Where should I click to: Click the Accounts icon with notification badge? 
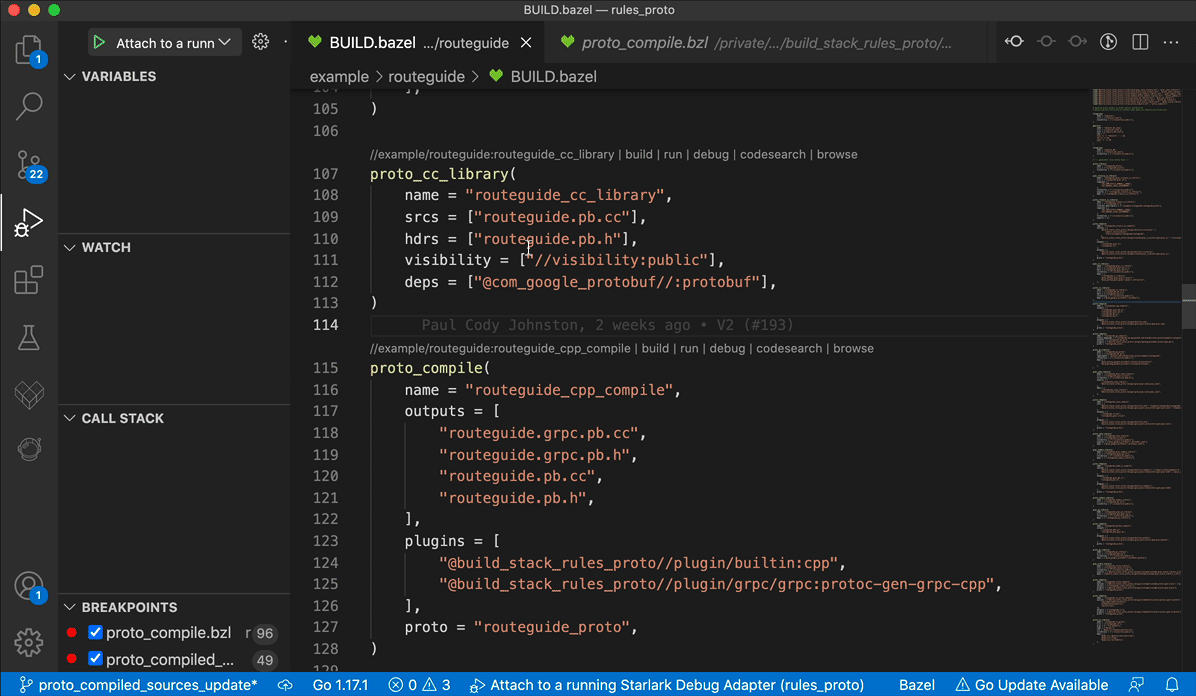click(29, 586)
